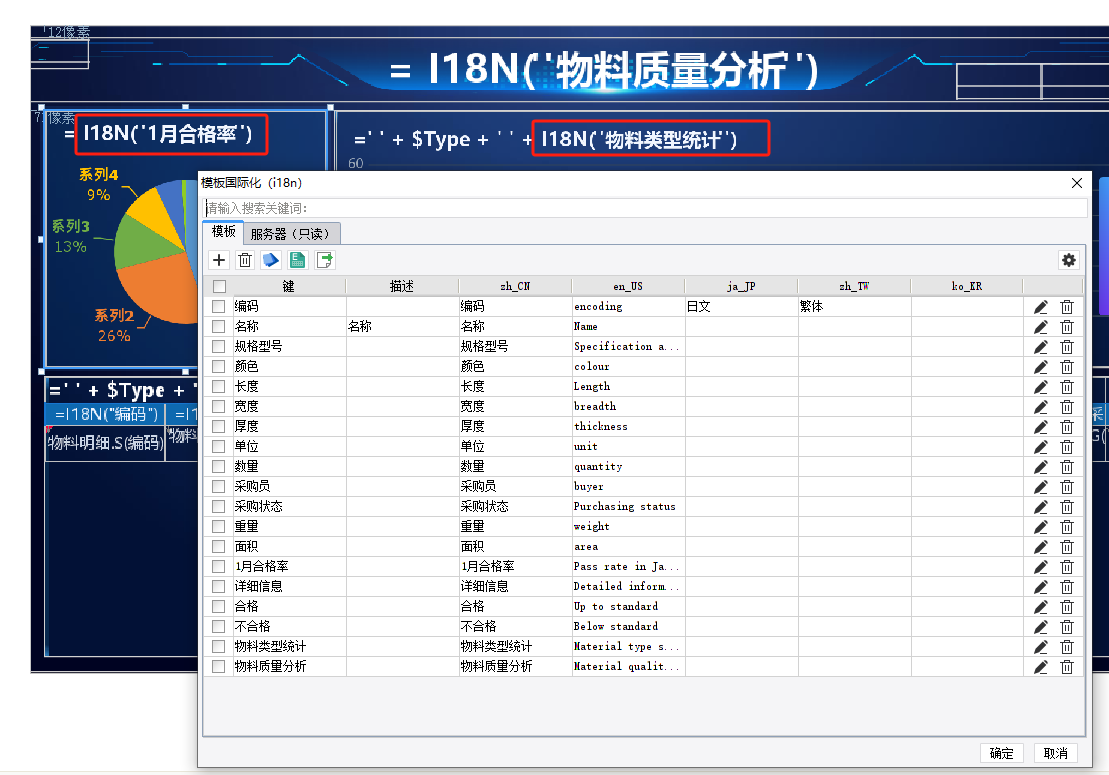Delete the 详细信息 row with its trash icon
The width and height of the screenshot is (1109, 775).
click(1067, 587)
